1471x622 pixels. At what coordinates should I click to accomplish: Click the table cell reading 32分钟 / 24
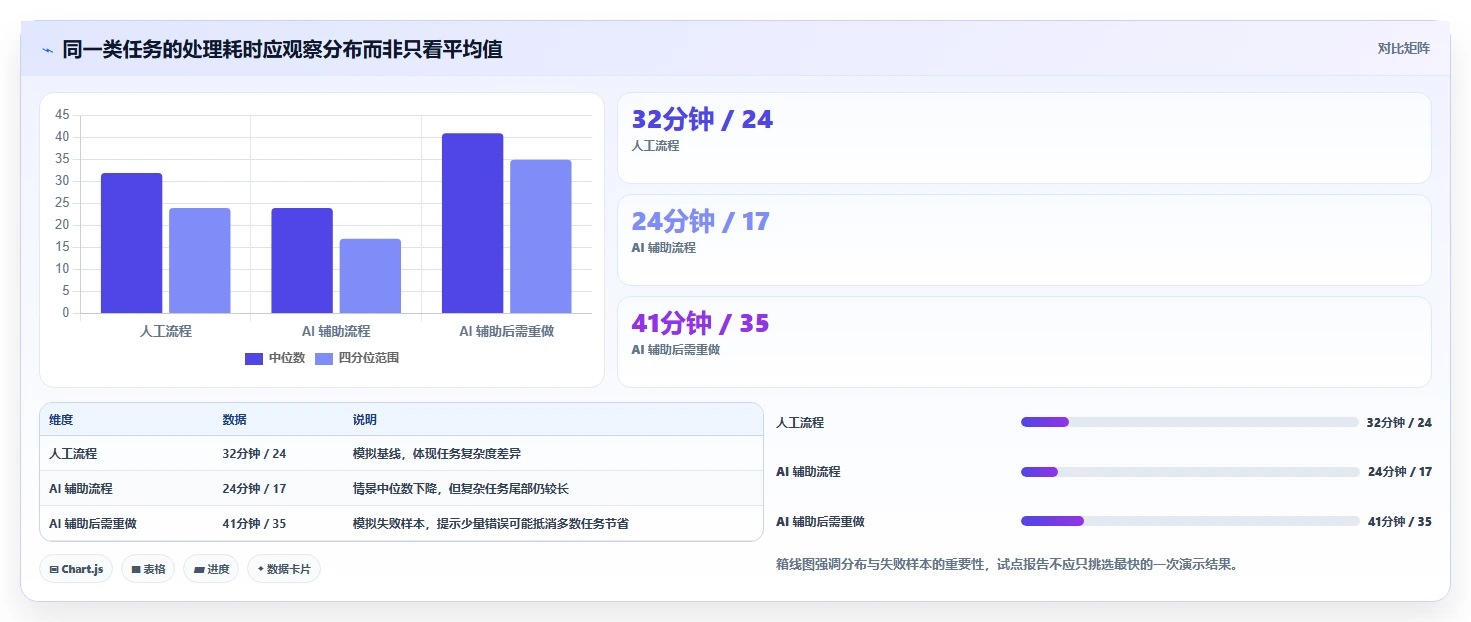pyautogui.click(x=254, y=454)
